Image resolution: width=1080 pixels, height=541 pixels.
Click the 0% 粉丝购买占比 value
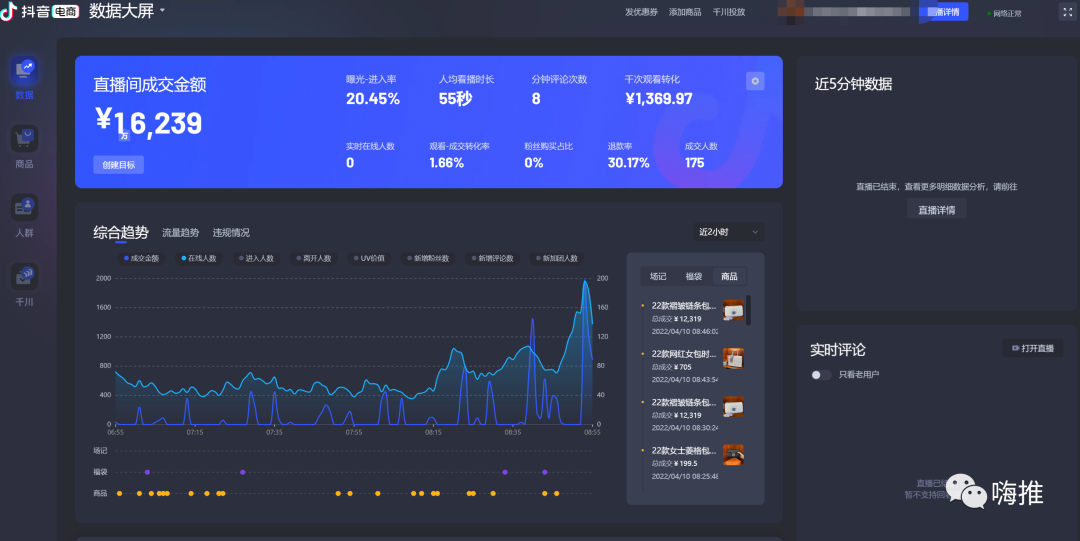click(534, 163)
